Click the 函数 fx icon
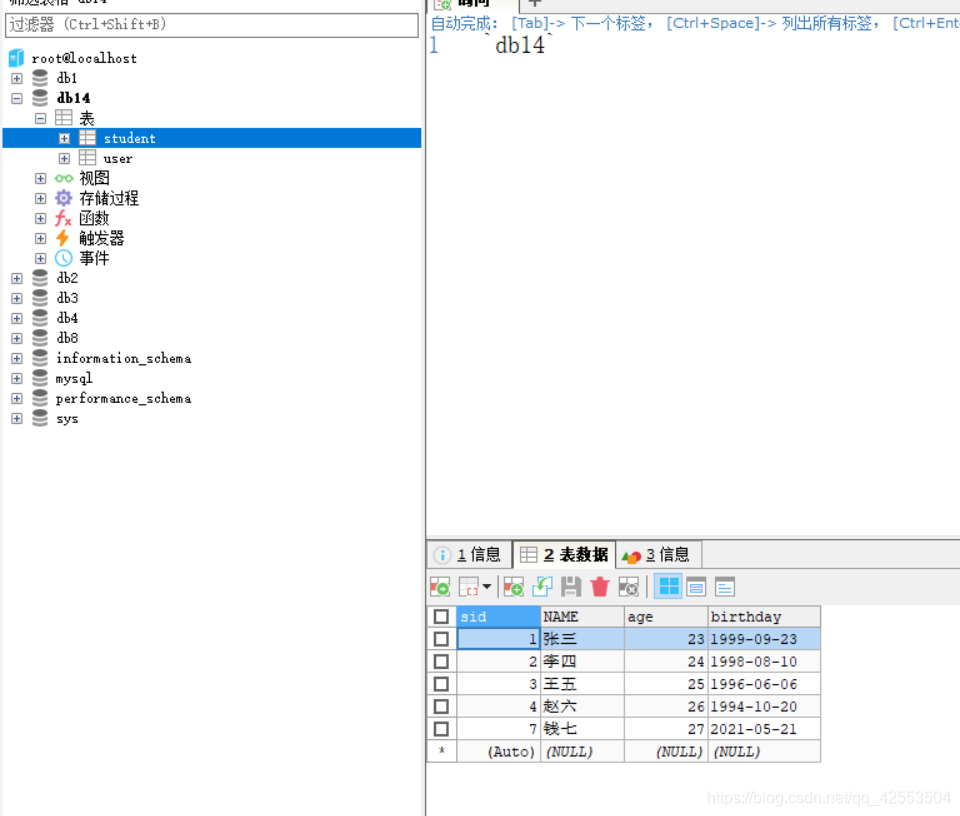Viewport: 960px width, 816px height. (x=64, y=218)
